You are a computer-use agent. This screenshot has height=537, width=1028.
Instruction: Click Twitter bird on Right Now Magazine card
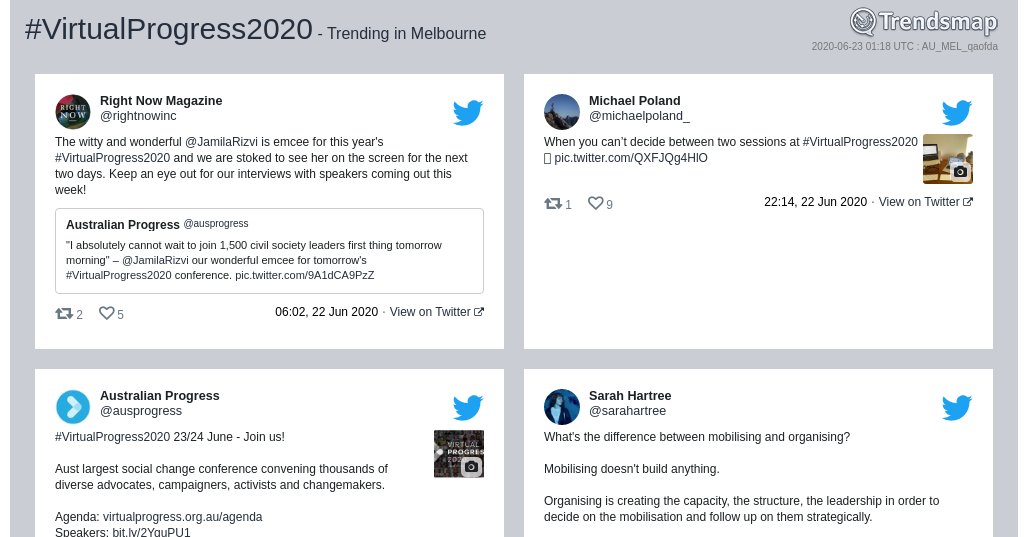[467, 113]
